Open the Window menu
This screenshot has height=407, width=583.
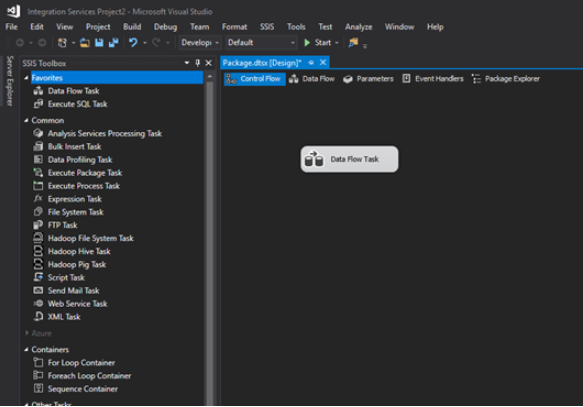click(399, 27)
